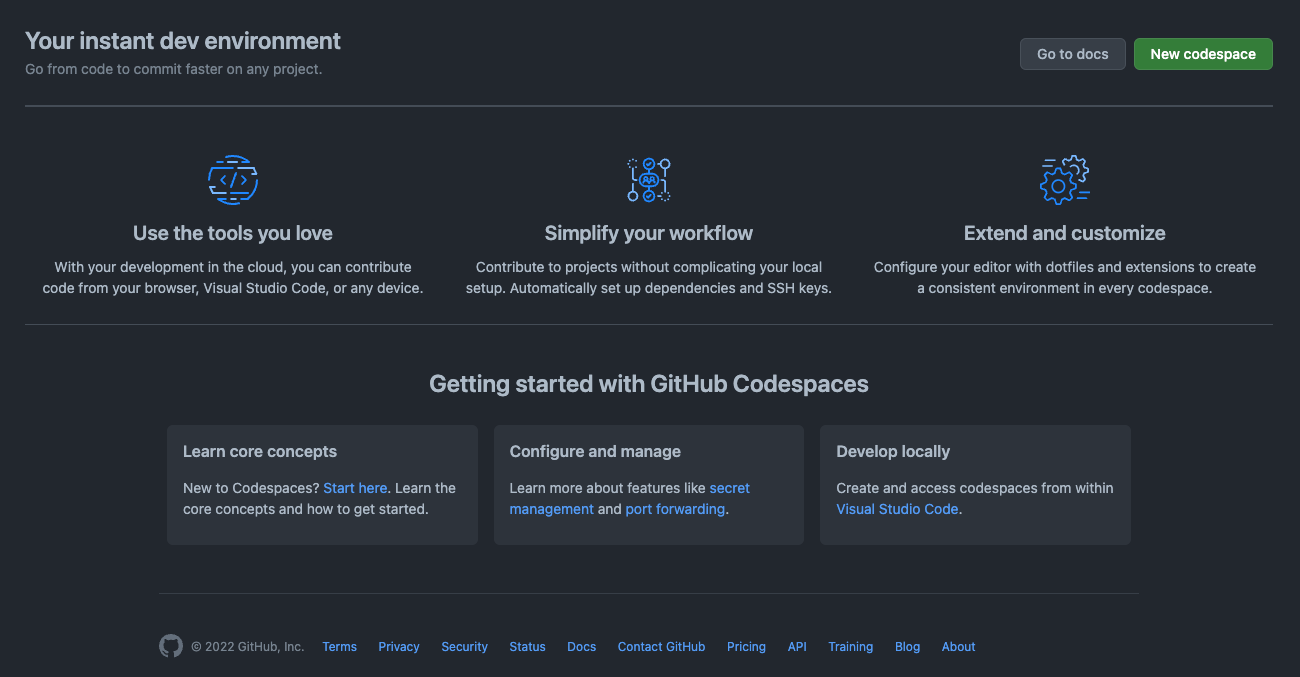Click the 'Your instant dev environment' heading

pyautogui.click(x=183, y=41)
